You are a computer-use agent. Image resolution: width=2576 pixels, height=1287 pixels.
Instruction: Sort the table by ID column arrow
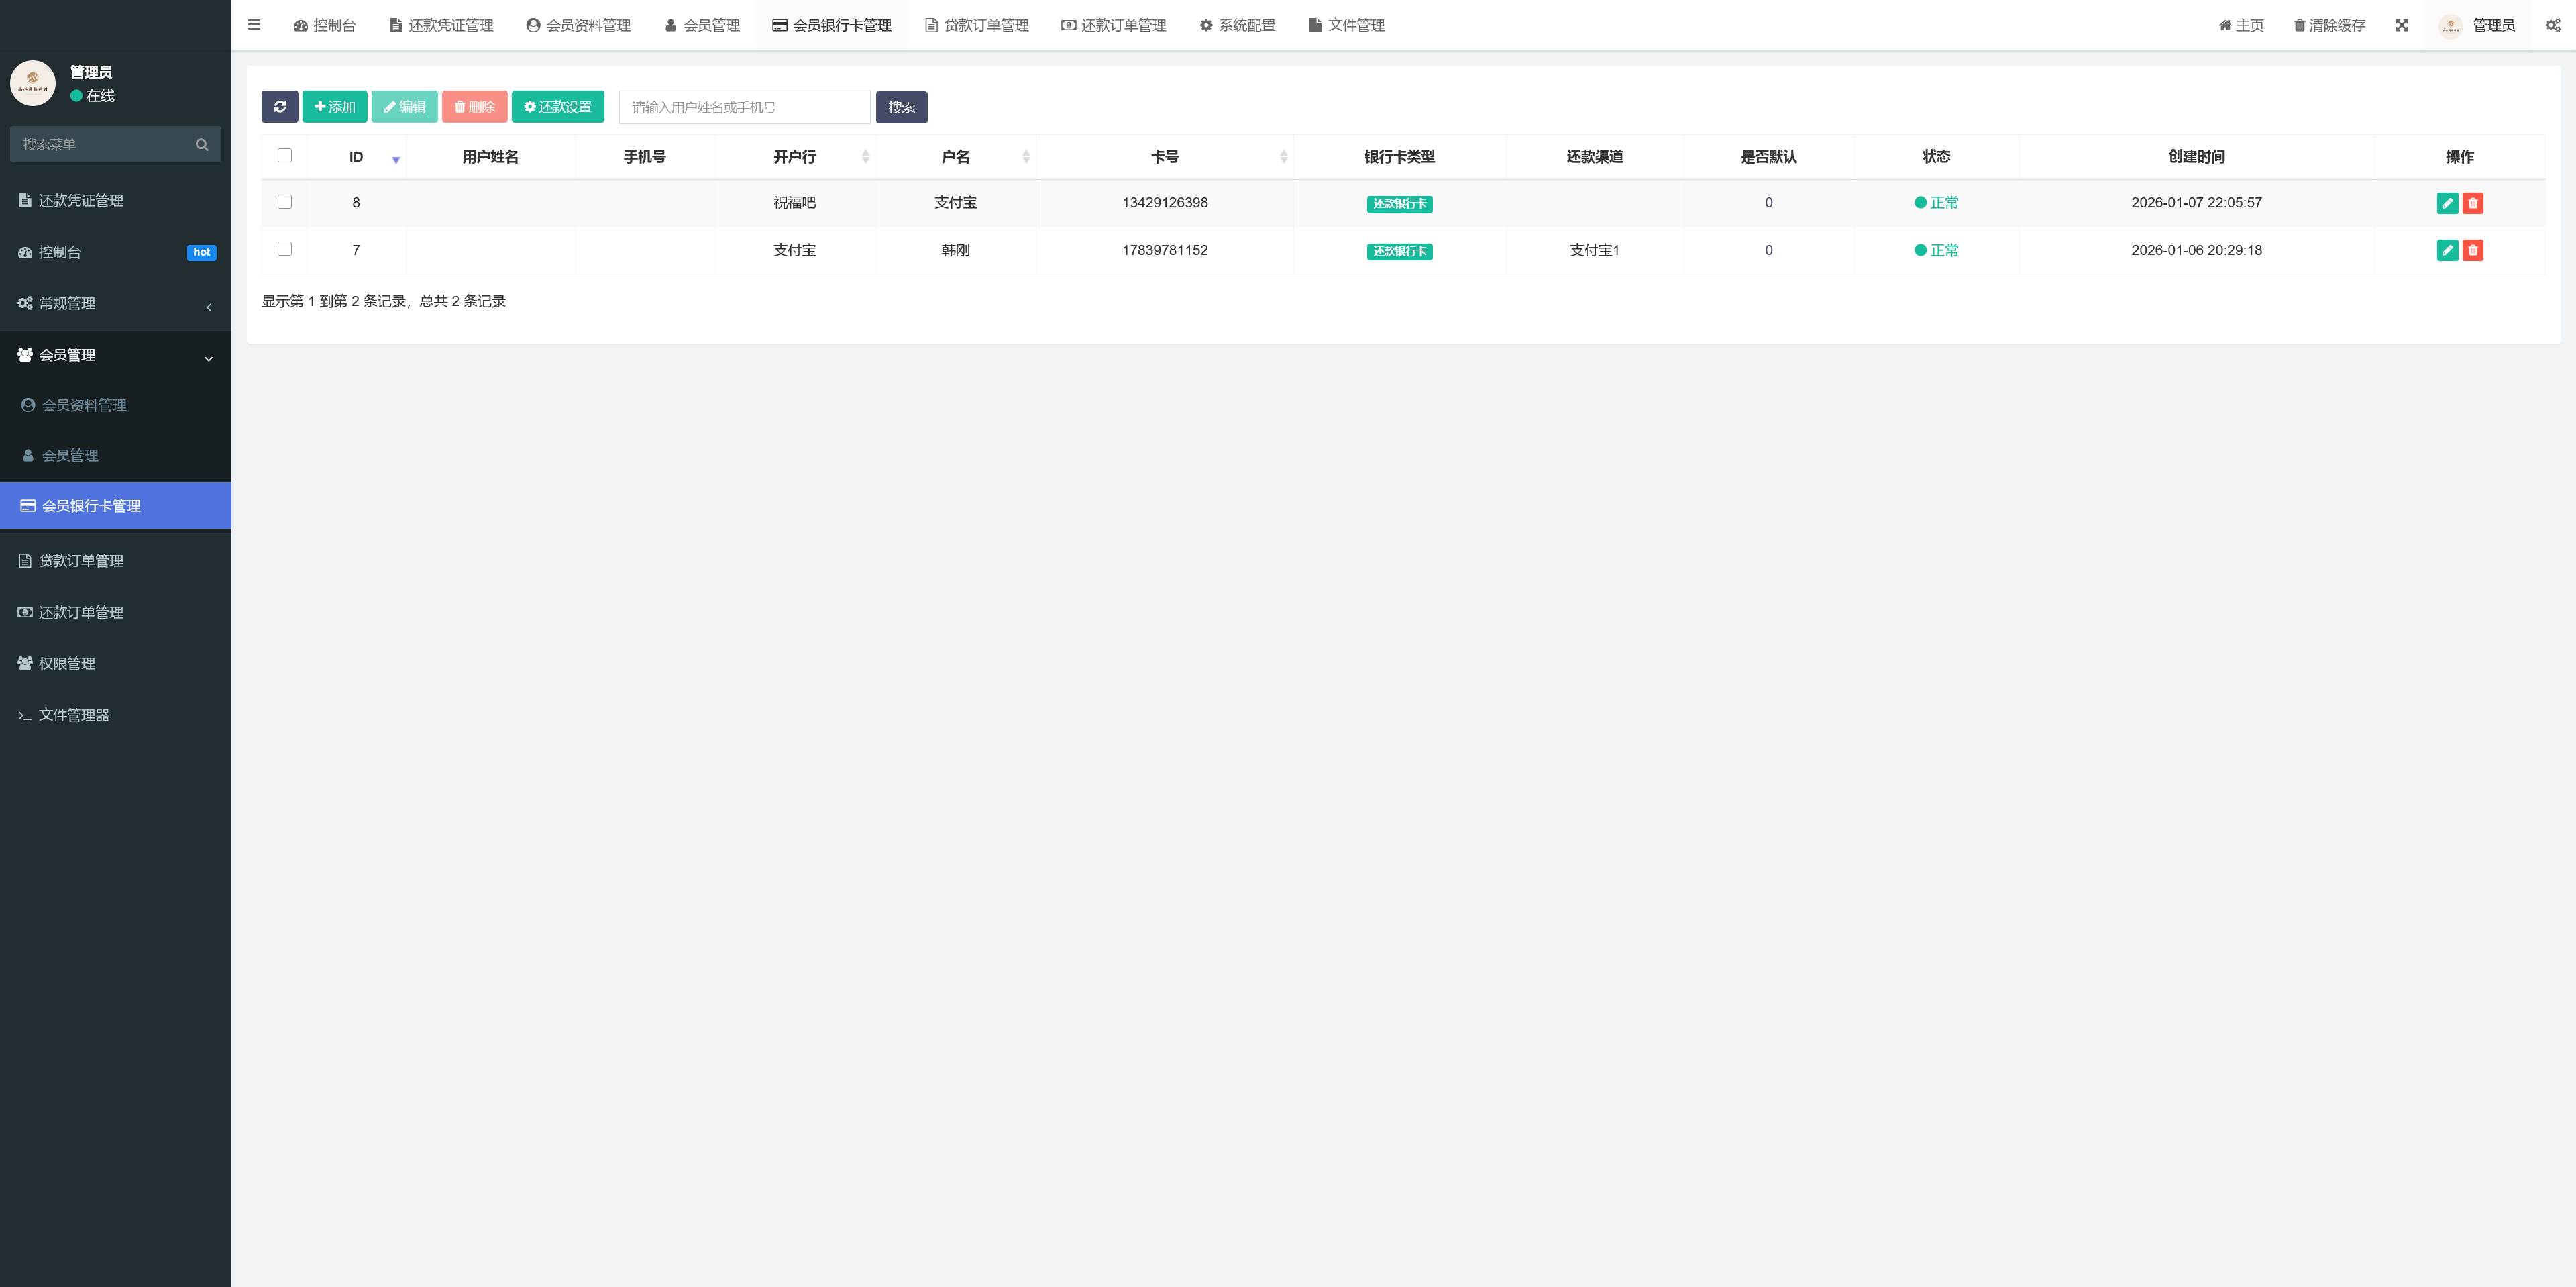(396, 159)
